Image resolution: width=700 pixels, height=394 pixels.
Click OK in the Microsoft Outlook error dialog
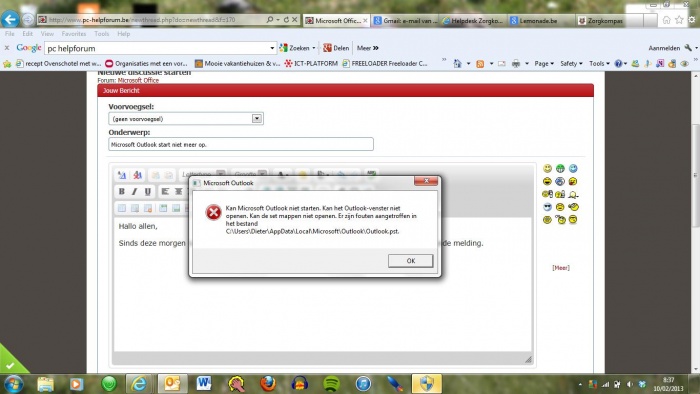coord(410,261)
